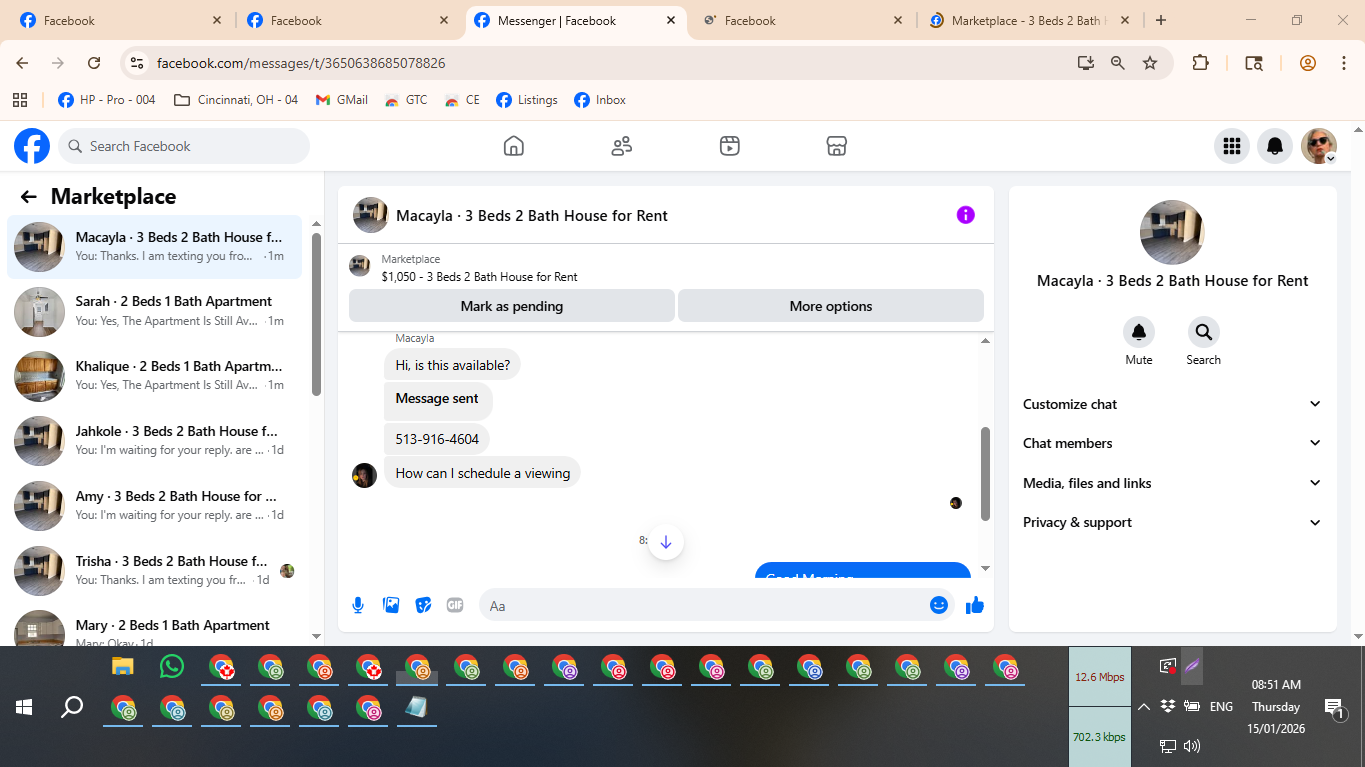
Task: Open GMail bookmark
Action: (x=342, y=100)
